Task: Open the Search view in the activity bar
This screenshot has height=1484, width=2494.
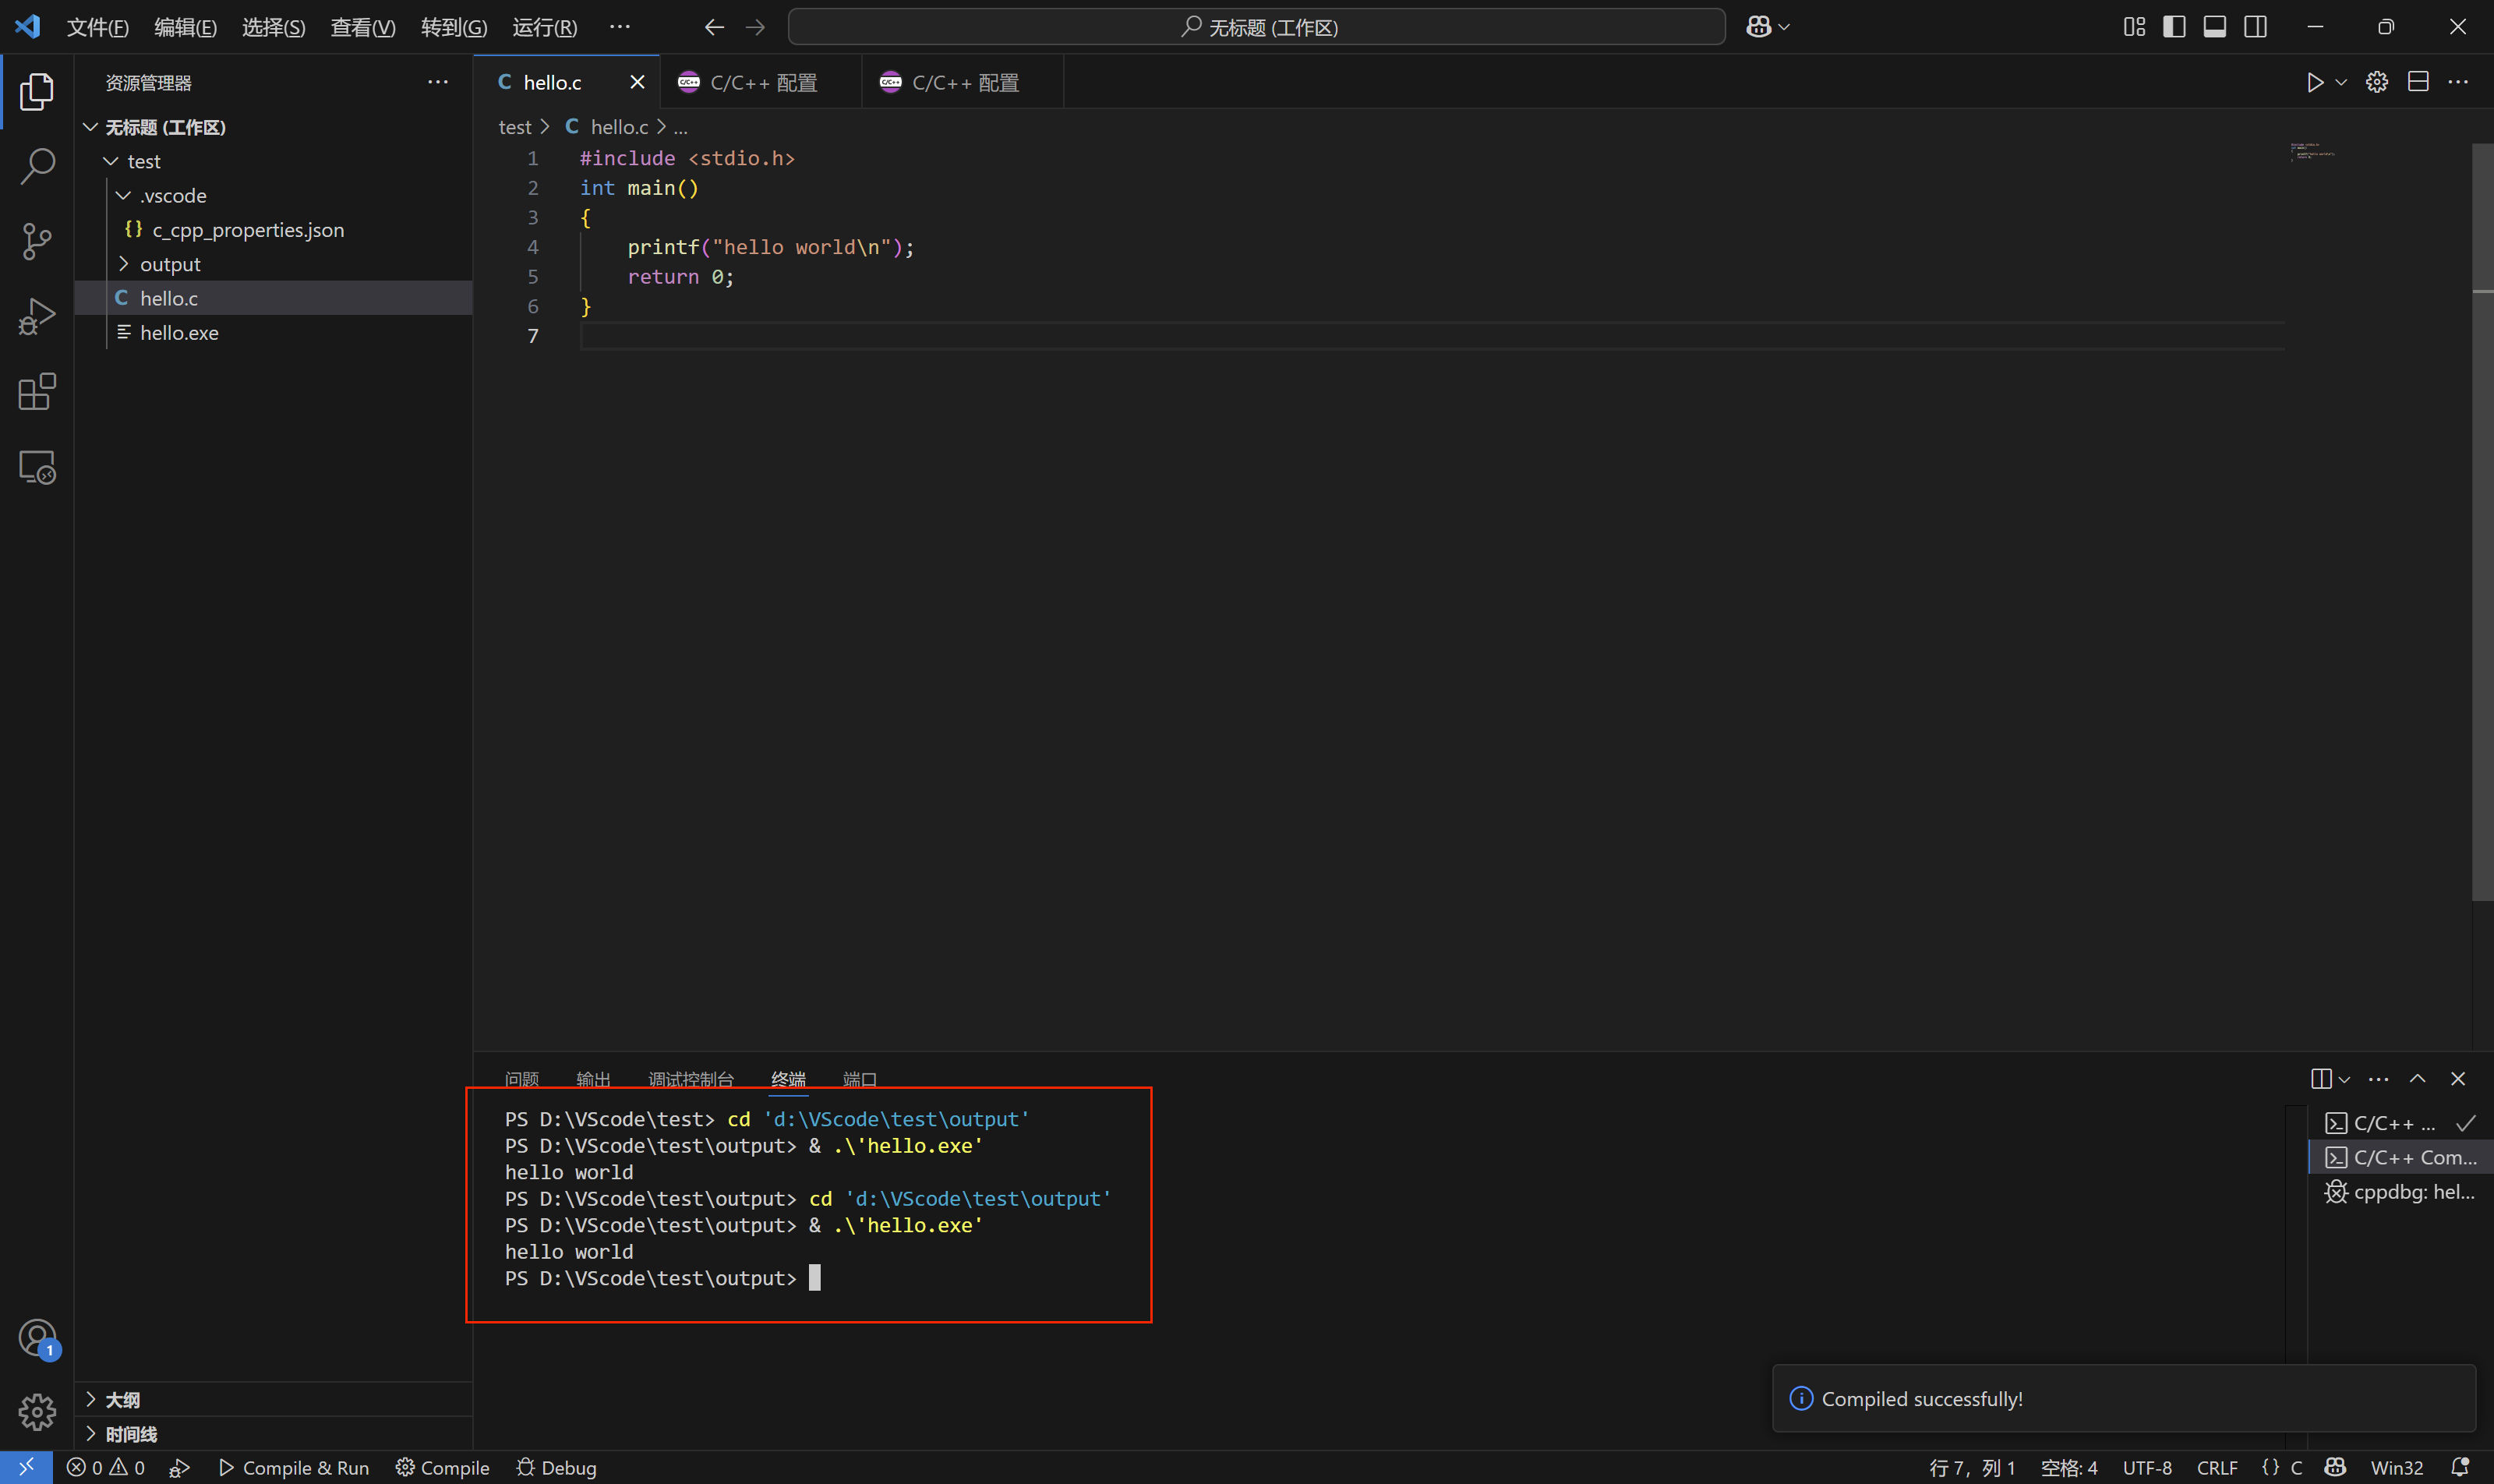Action: click(x=37, y=166)
